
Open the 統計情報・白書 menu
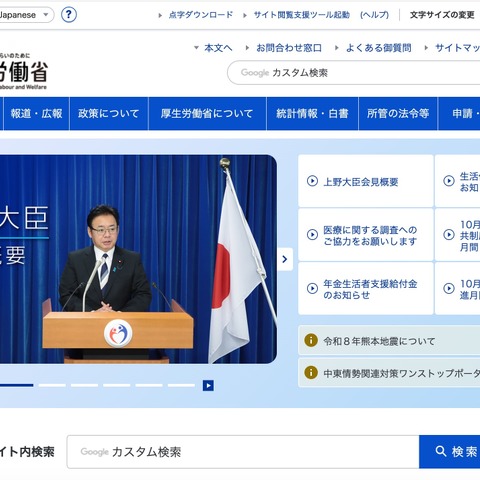click(x=313, y=114)
